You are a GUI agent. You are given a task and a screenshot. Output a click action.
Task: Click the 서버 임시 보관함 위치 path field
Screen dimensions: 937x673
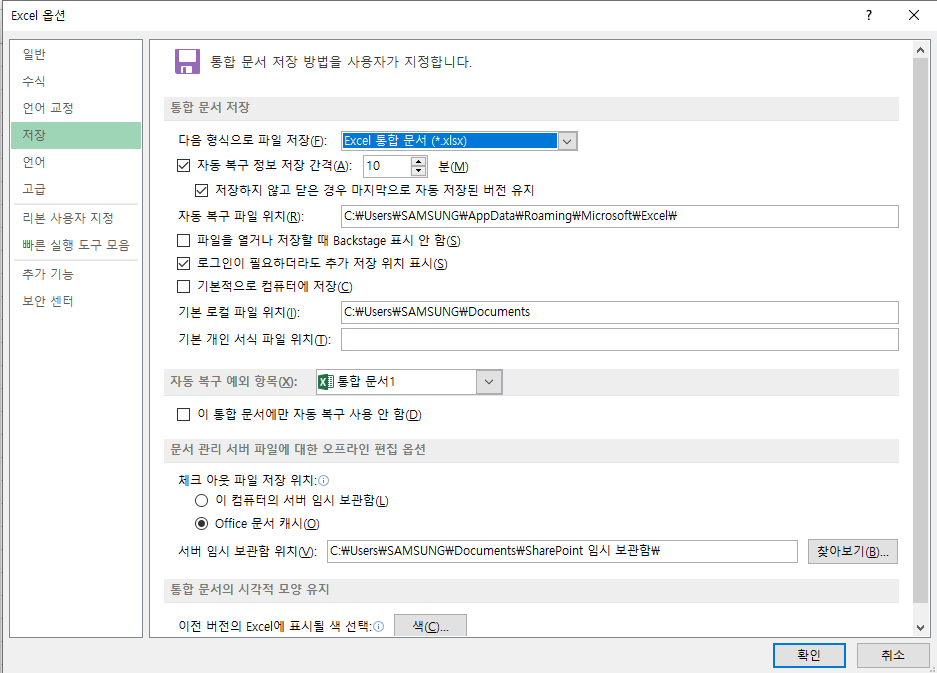[562, 551]
